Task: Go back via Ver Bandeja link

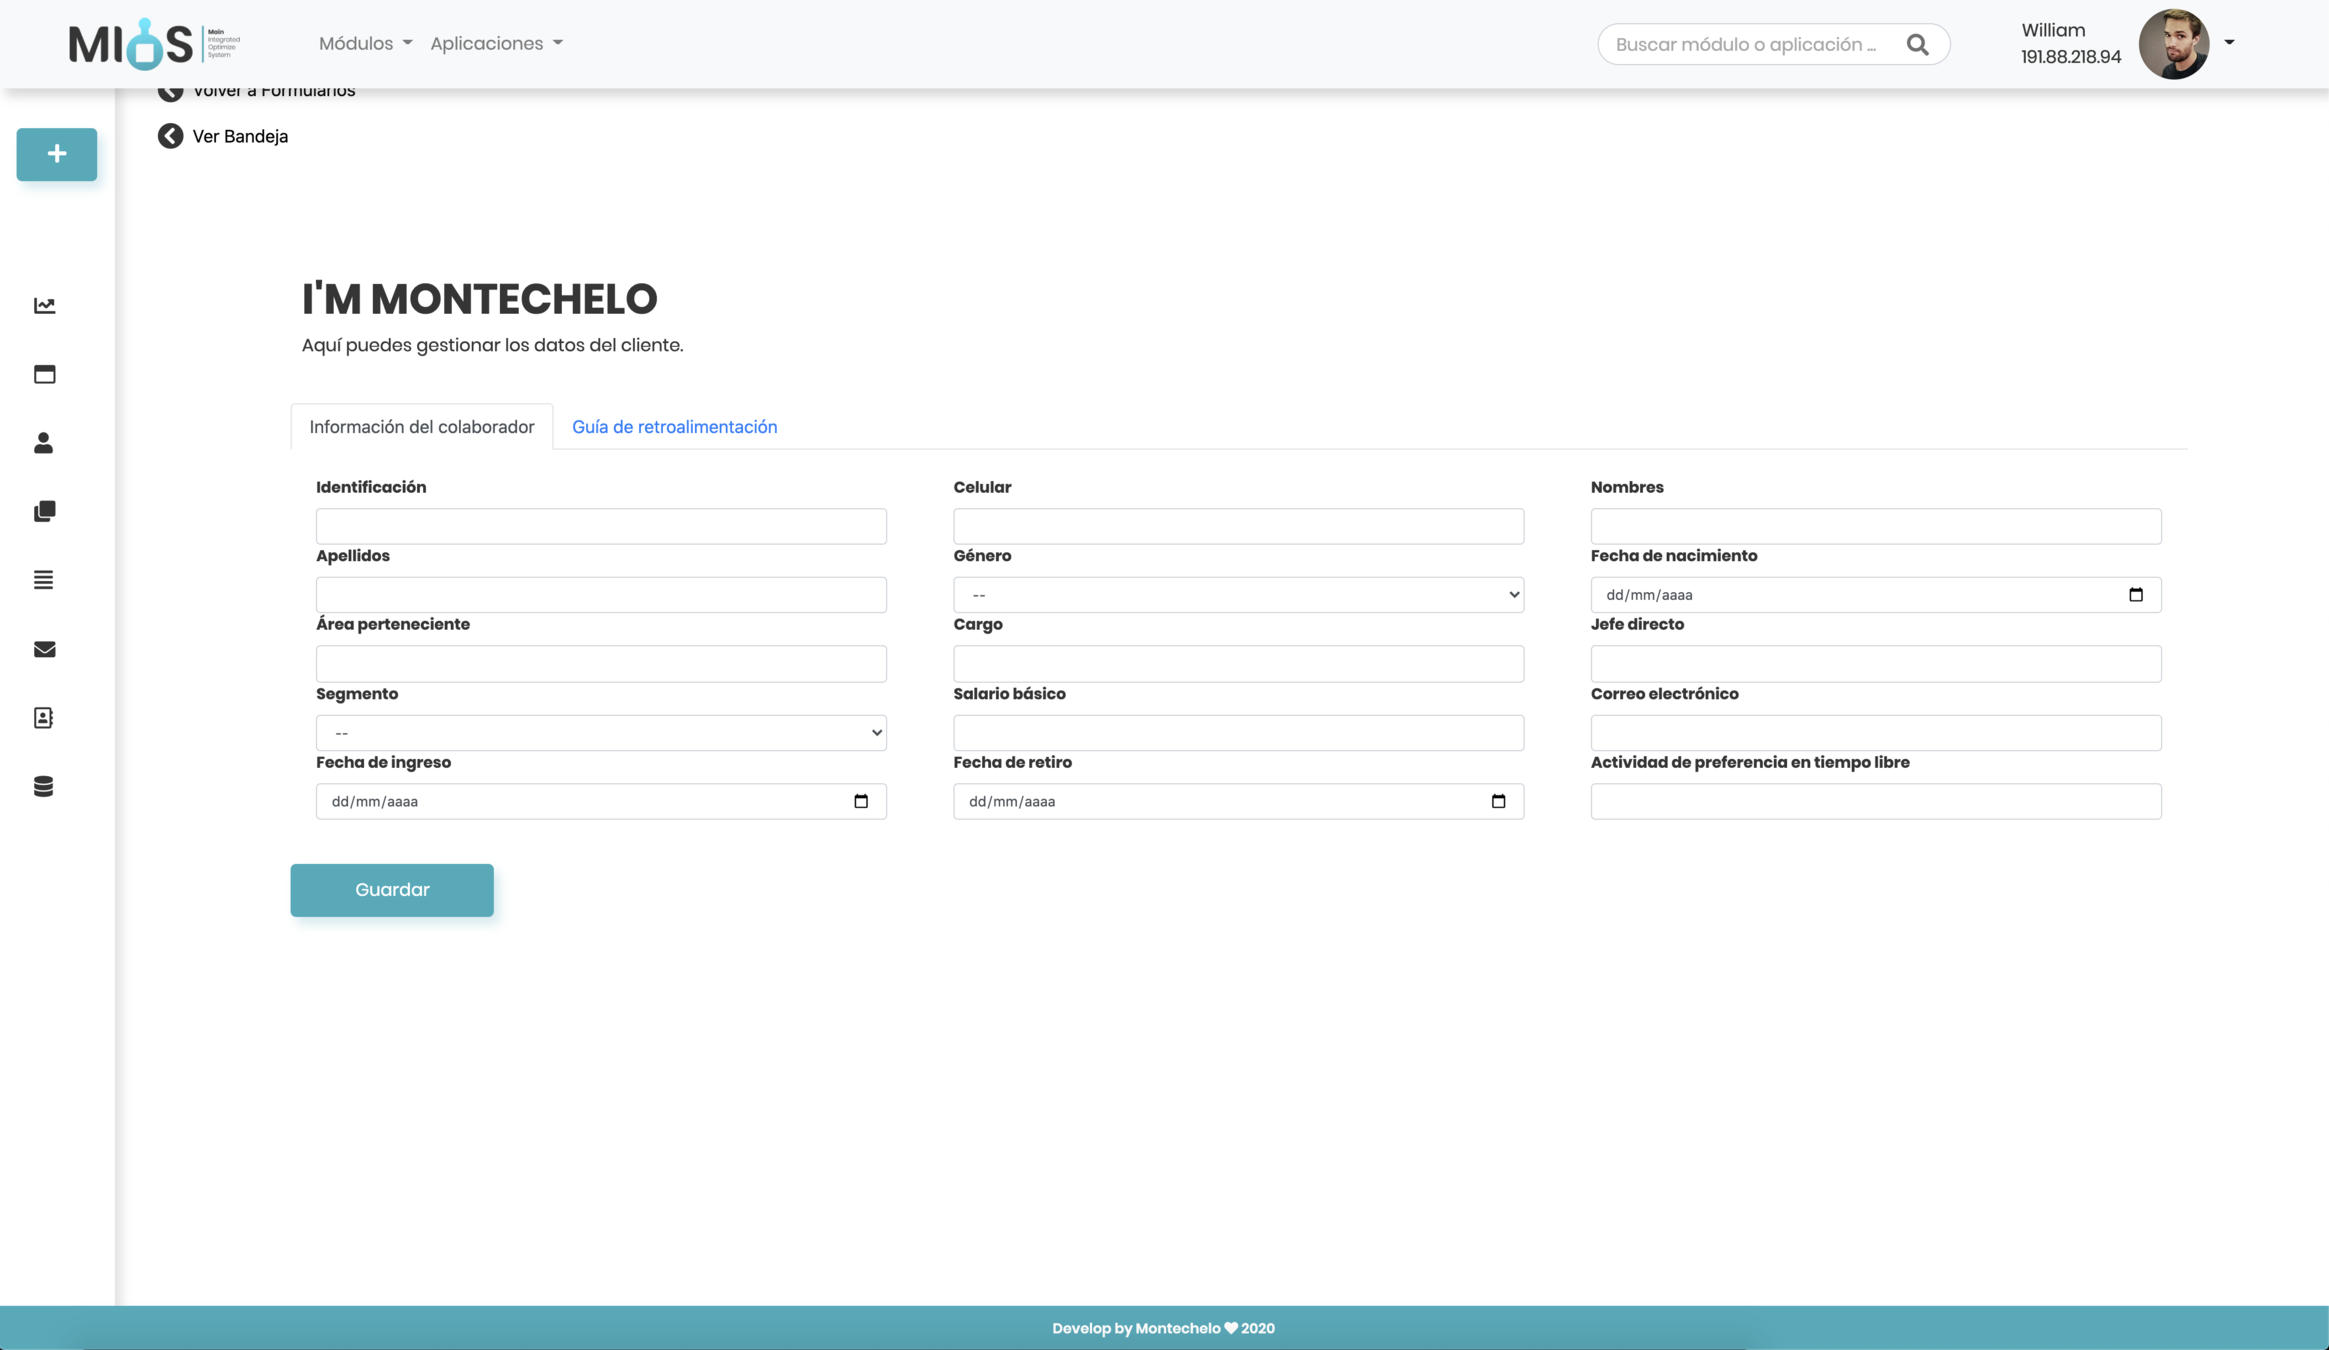Action: (x=223, y=136)
